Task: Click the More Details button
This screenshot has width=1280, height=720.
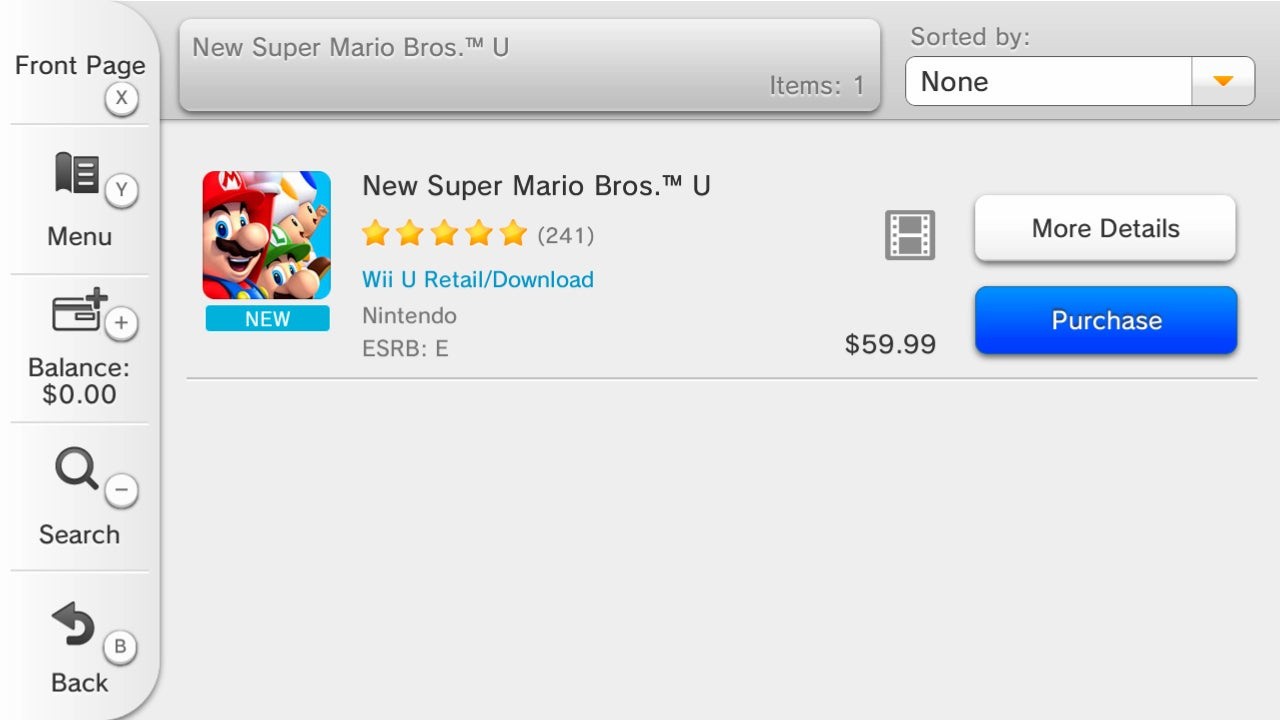Action: tap(1105, 229)
